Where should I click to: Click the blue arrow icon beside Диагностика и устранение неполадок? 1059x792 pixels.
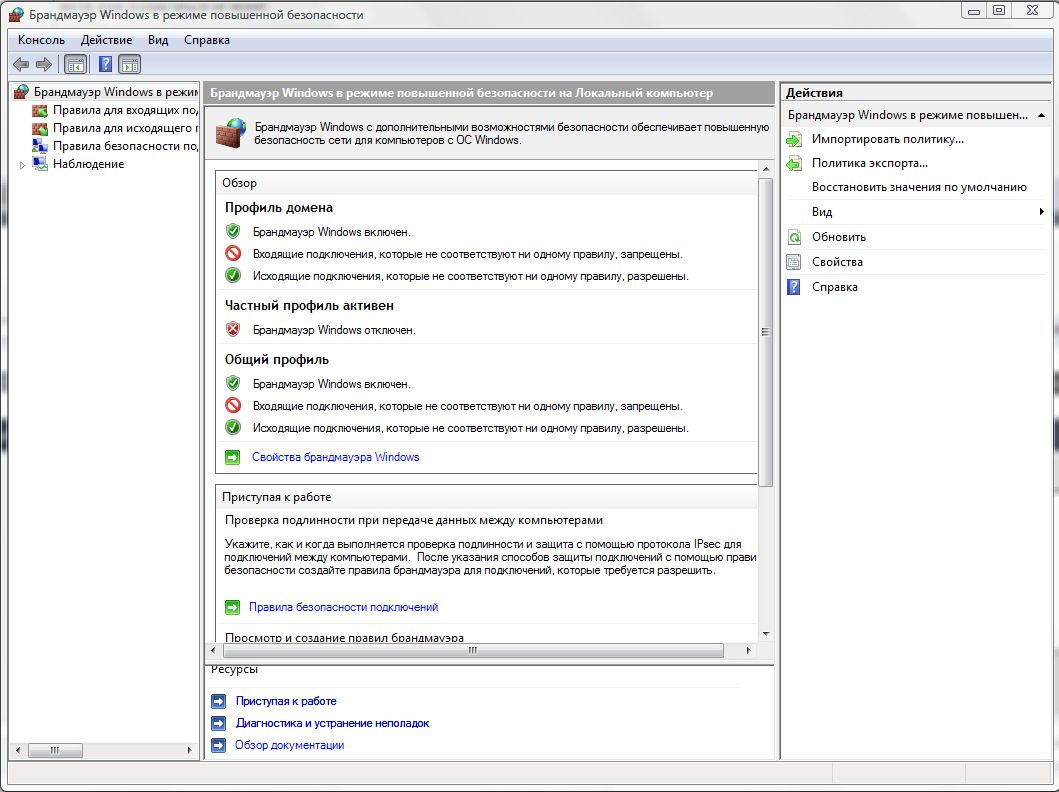coord(218,723)
